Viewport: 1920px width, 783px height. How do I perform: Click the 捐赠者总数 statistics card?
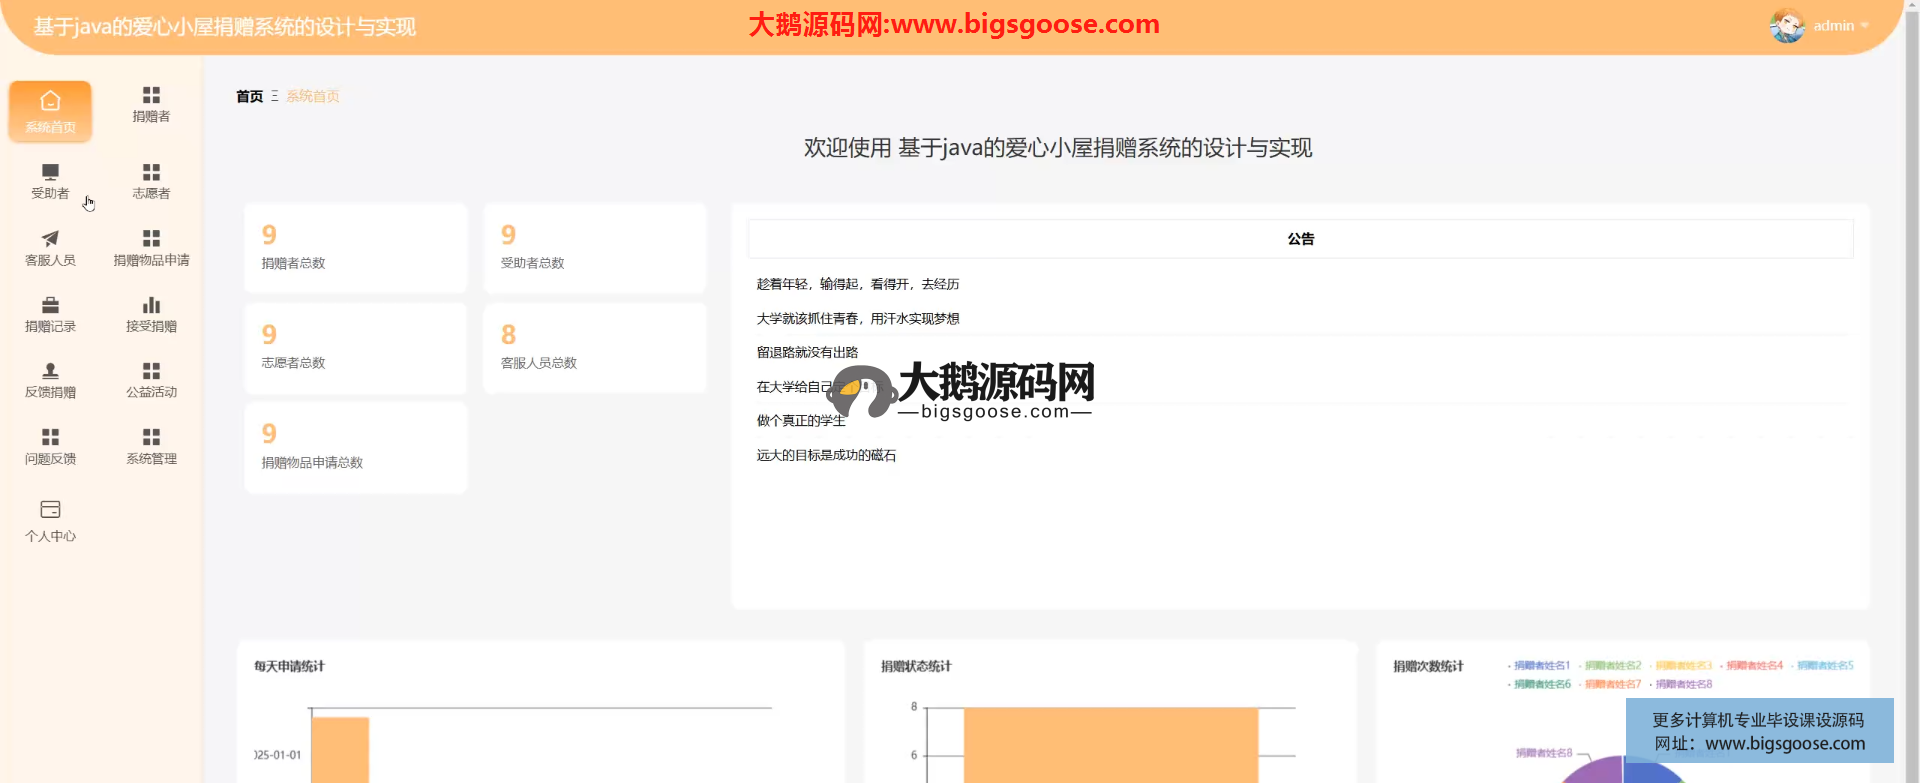click(x=355, y=248)
